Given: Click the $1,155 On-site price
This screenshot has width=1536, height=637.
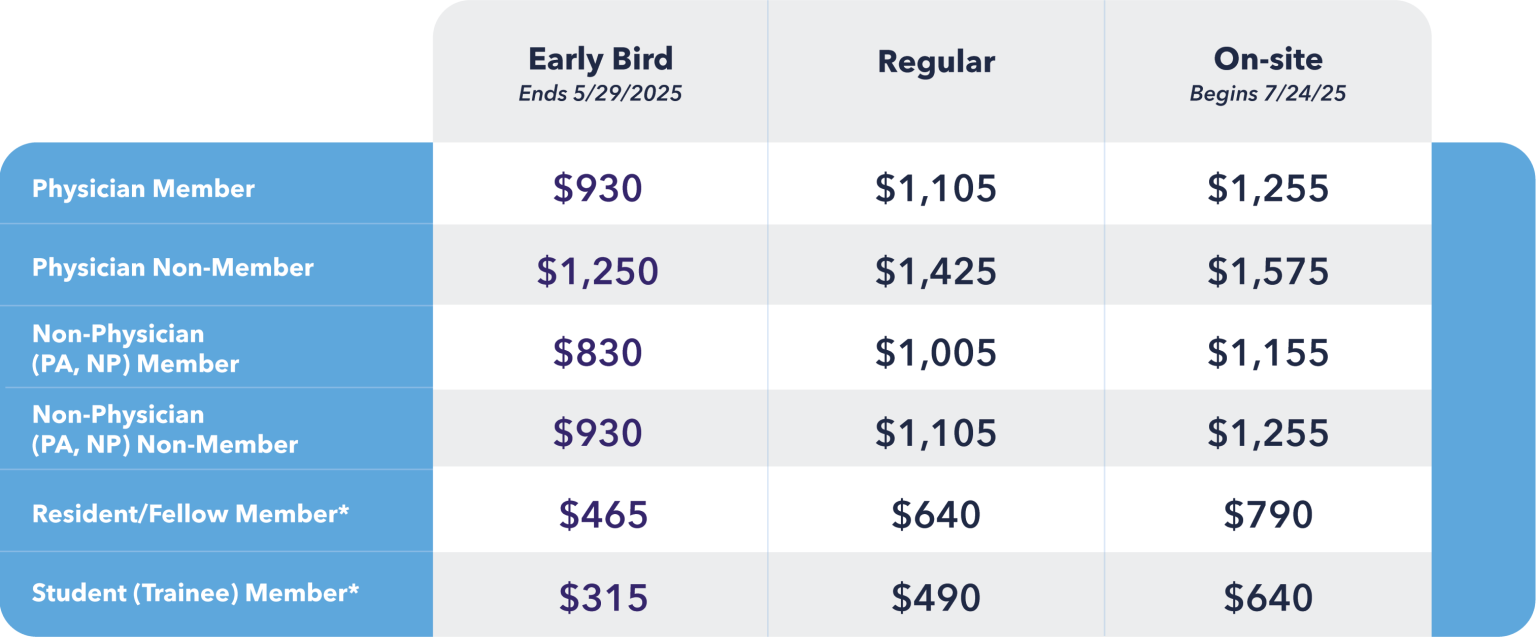Looking at the screenshot, I should [x=1268, y=352].
